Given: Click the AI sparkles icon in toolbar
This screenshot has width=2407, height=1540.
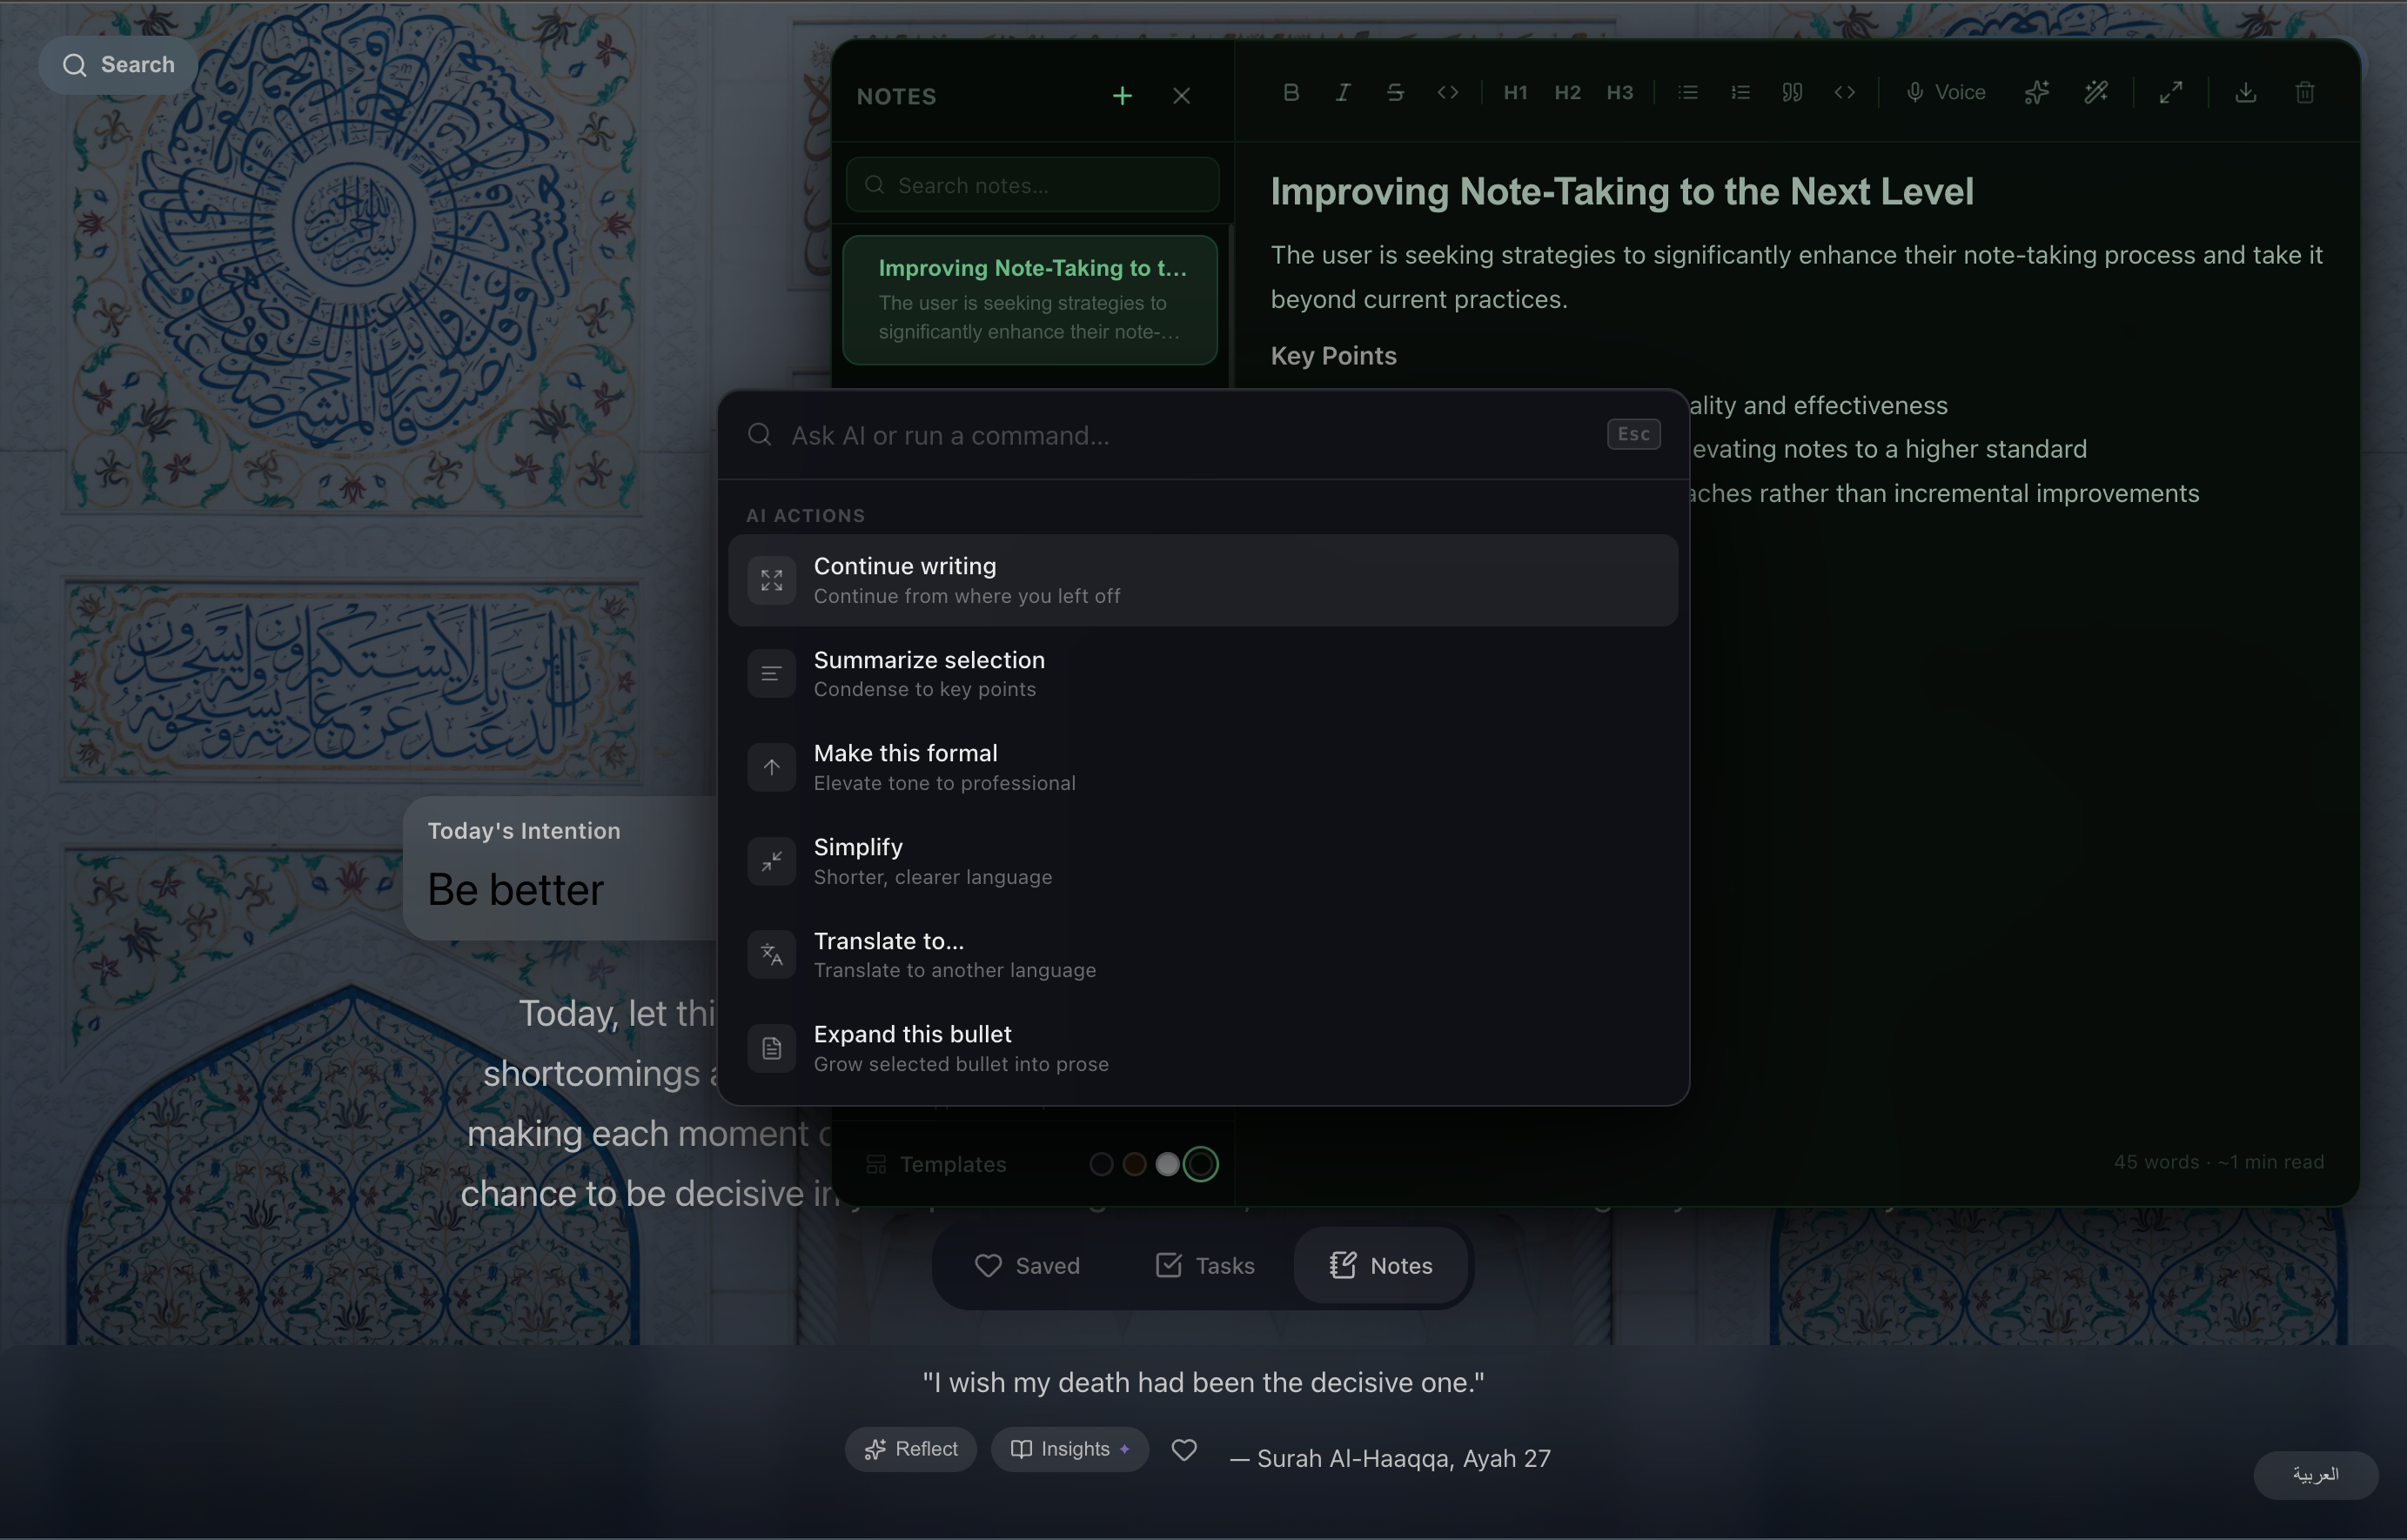Looking at the screenshot, I should (2037, 93).
